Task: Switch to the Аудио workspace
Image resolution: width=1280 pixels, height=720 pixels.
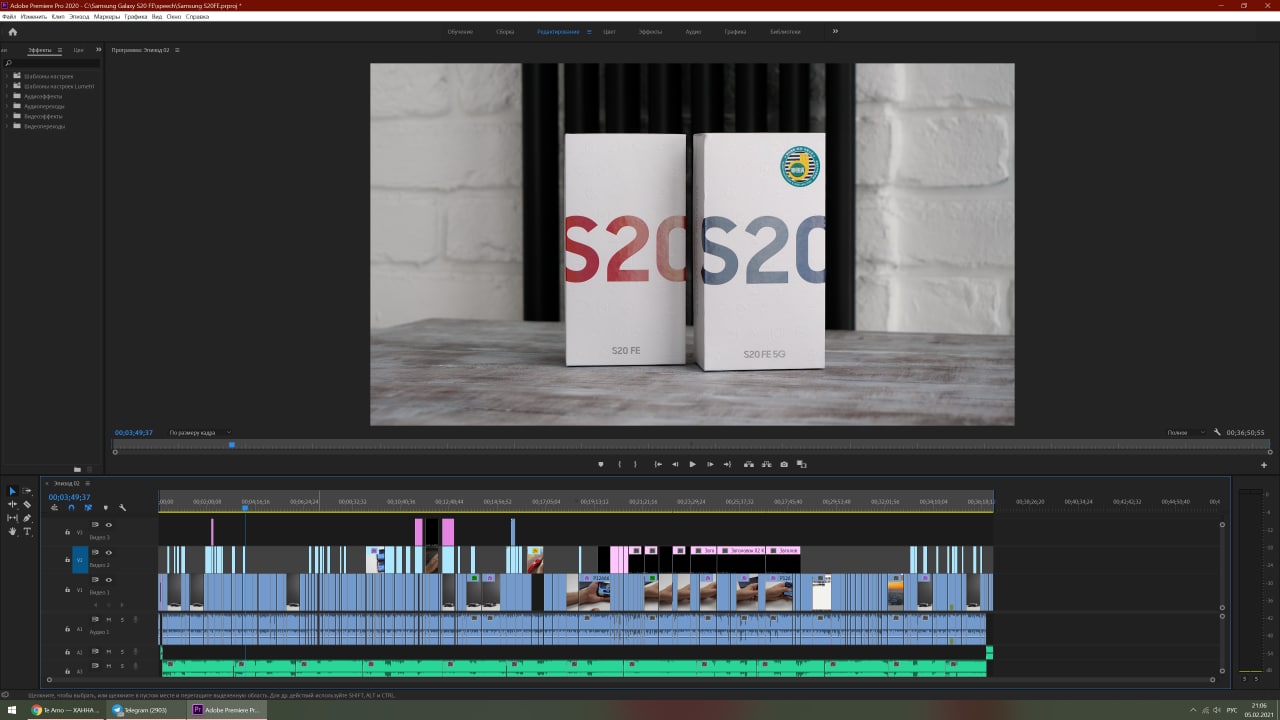Action: click(693, 32)
